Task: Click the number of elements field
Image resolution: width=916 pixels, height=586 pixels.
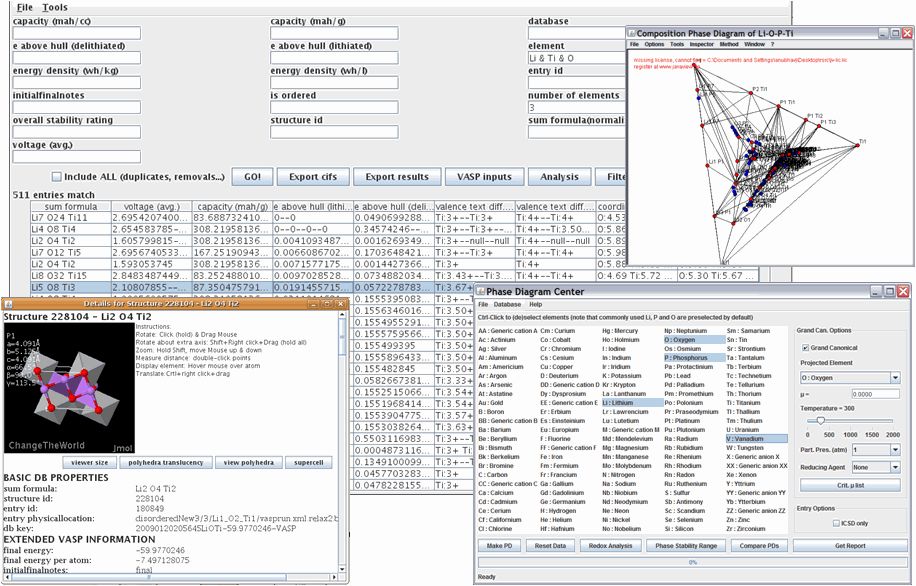Action: click(577, 108)
